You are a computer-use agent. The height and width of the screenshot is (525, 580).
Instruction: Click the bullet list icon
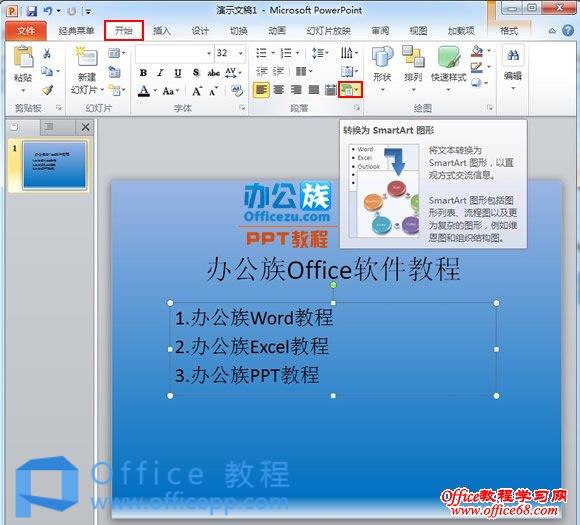point(262,53)
